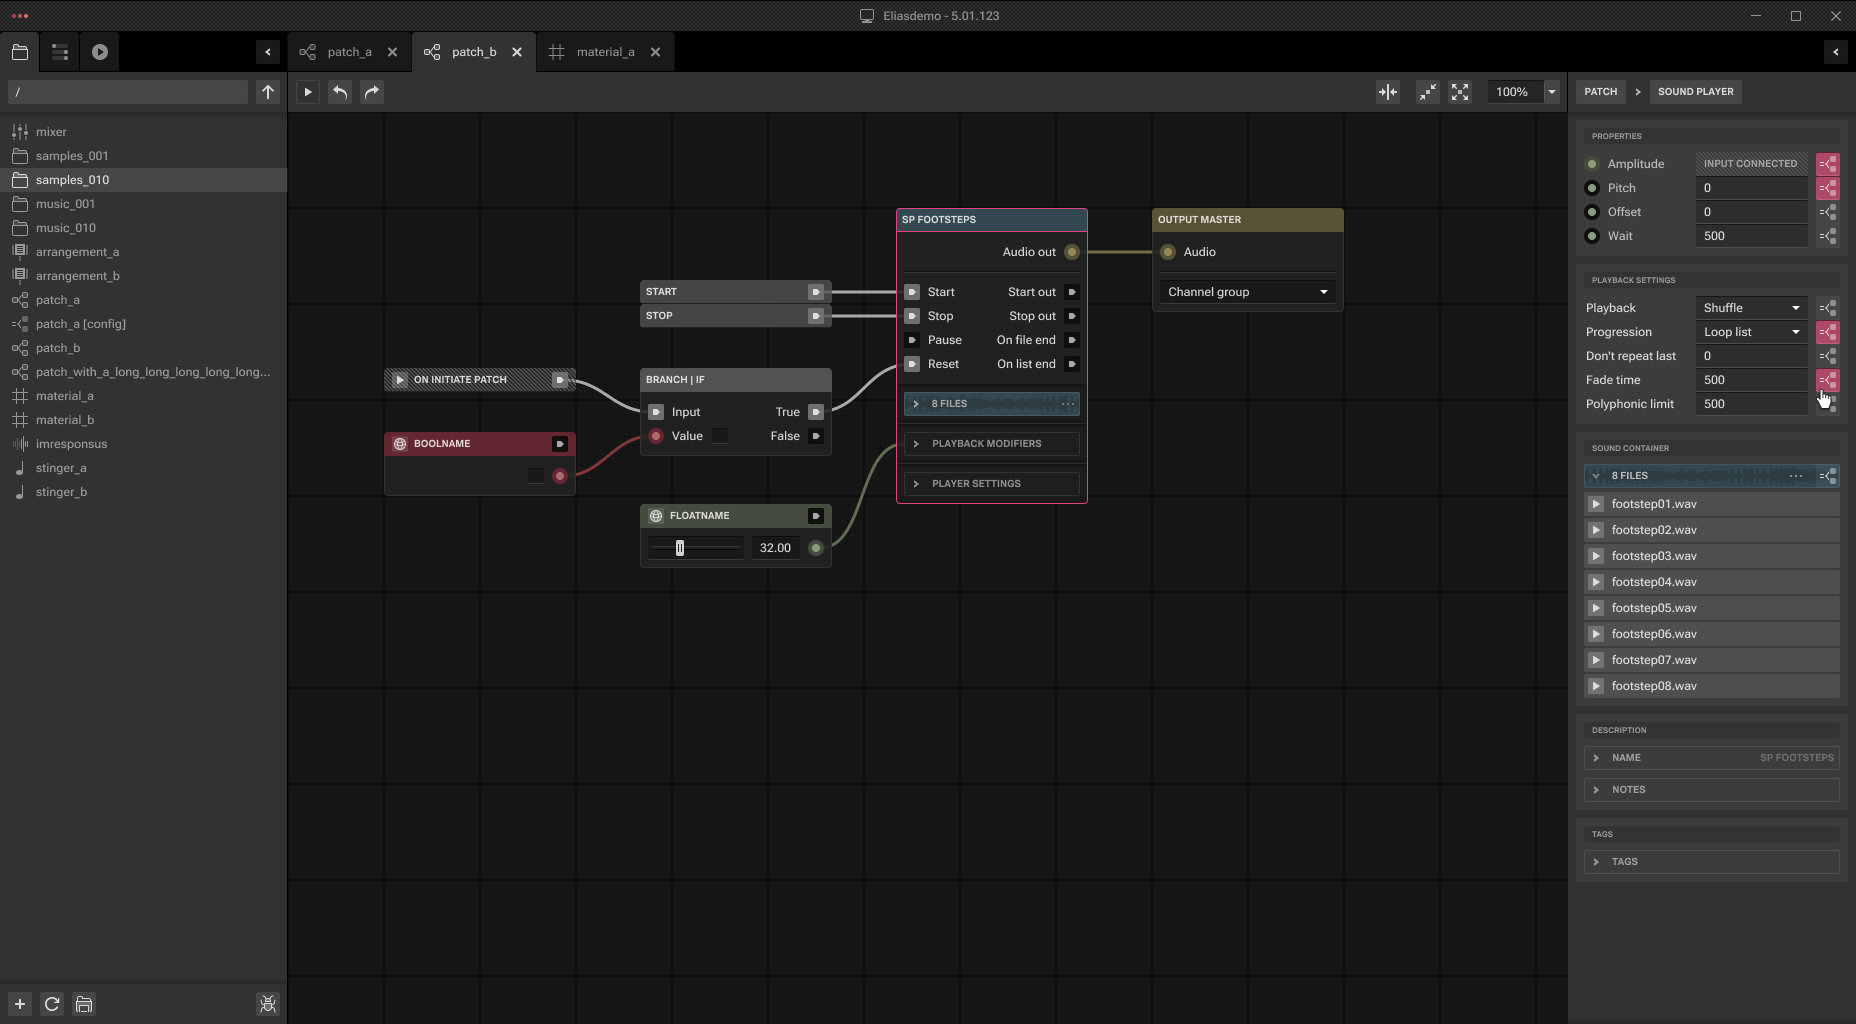Close the patch_b tab
The image size is (1856, 1024).
517,52
